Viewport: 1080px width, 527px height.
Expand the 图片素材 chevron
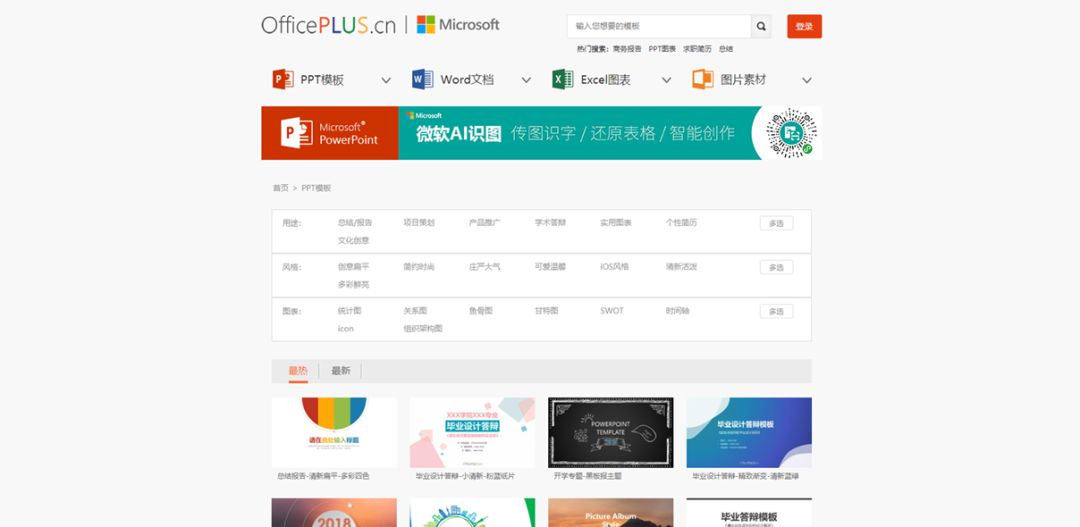coord(807,81)
